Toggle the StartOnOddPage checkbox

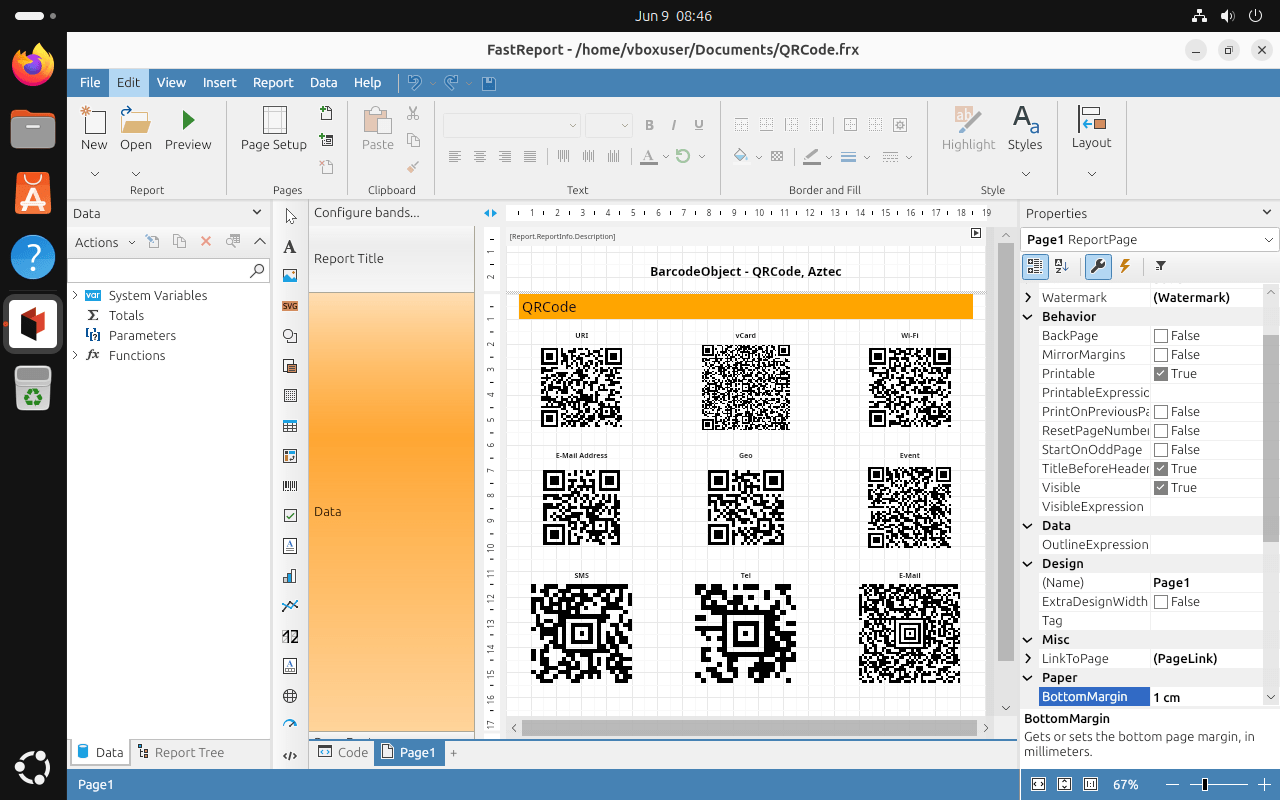click(1161, 450)
